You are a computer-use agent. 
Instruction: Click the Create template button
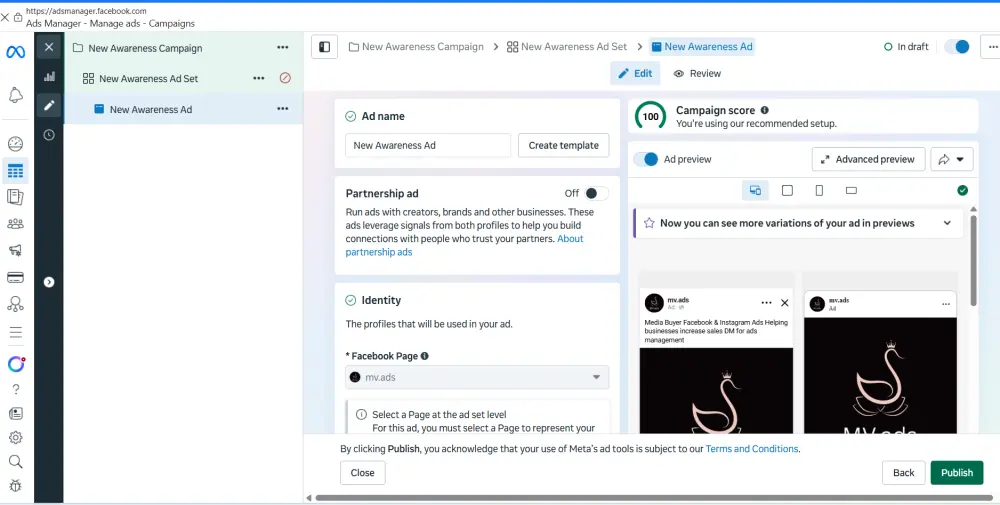(564, 145)
